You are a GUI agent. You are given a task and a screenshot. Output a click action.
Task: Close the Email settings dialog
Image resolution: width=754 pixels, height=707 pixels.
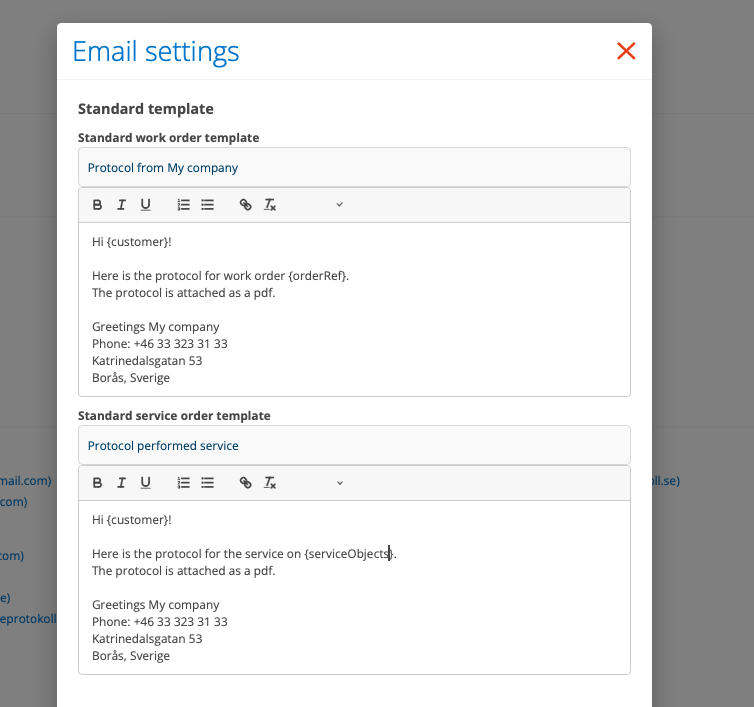(626, 51)
